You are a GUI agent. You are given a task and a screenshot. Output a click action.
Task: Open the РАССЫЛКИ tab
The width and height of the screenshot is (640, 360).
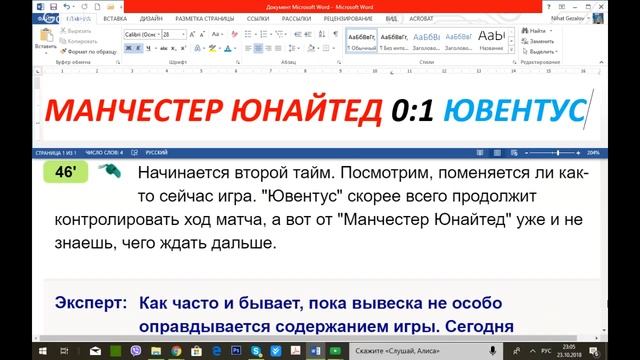(x=296, y=19)
